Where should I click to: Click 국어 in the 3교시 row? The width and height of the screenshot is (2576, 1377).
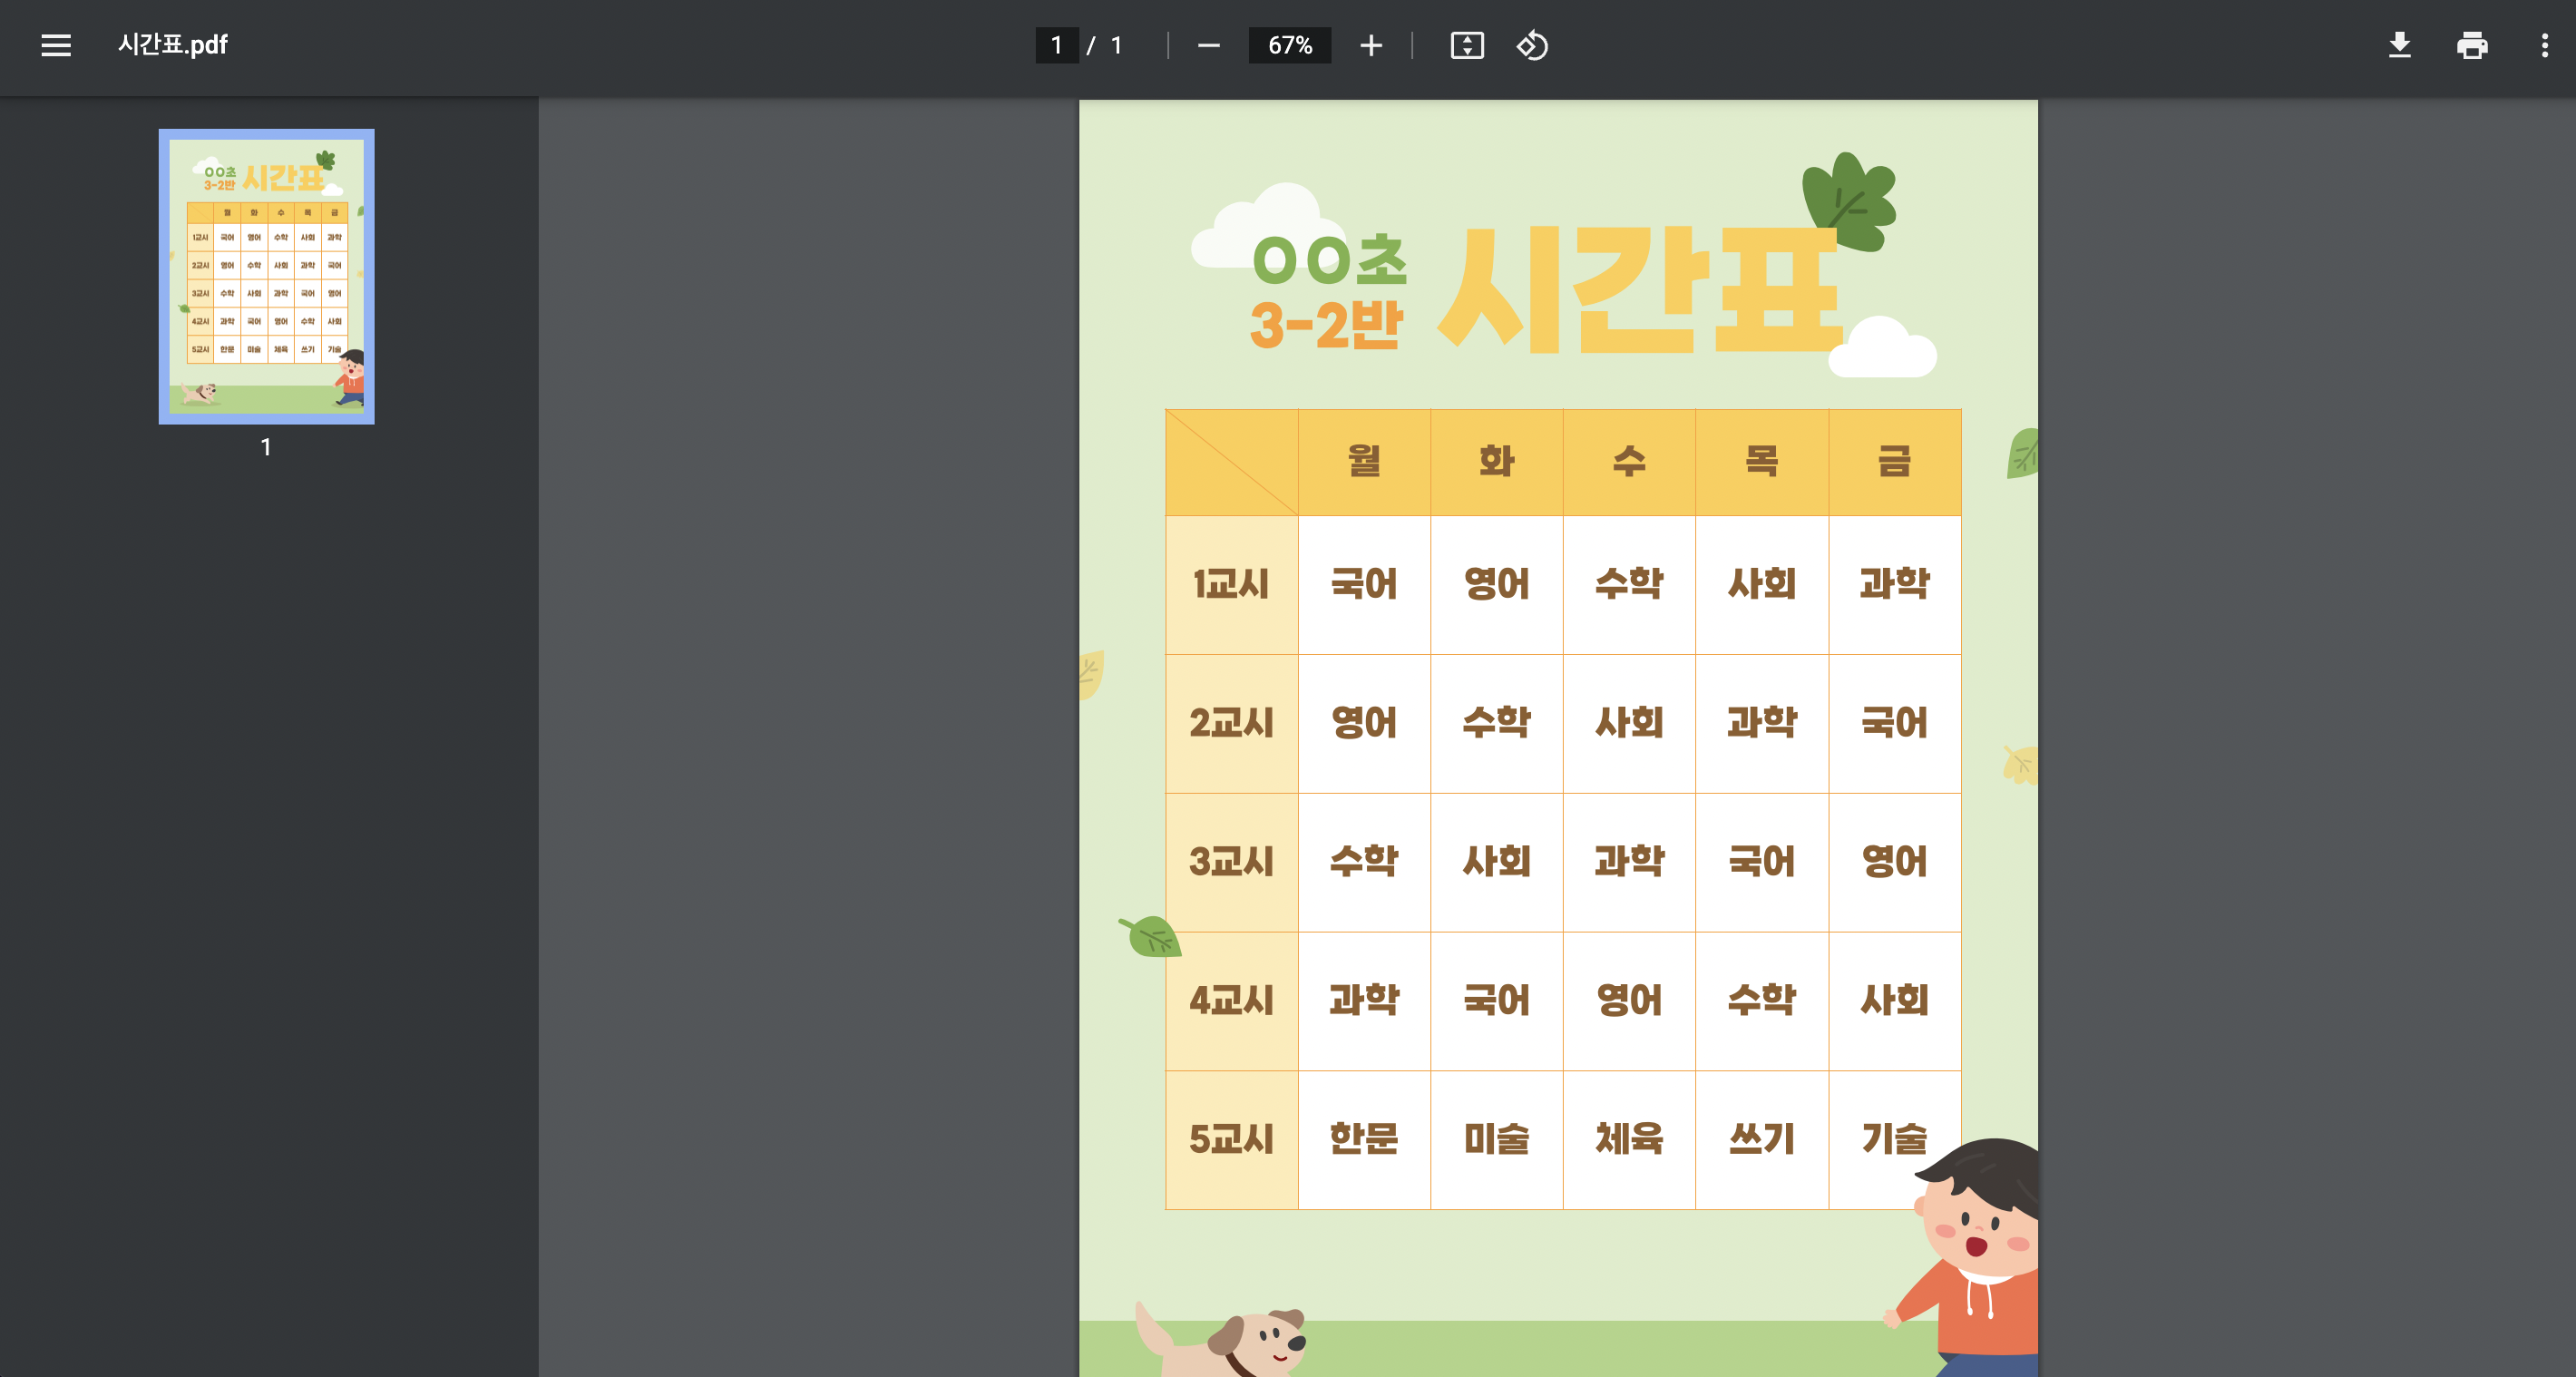click(x=1762, y=862)
